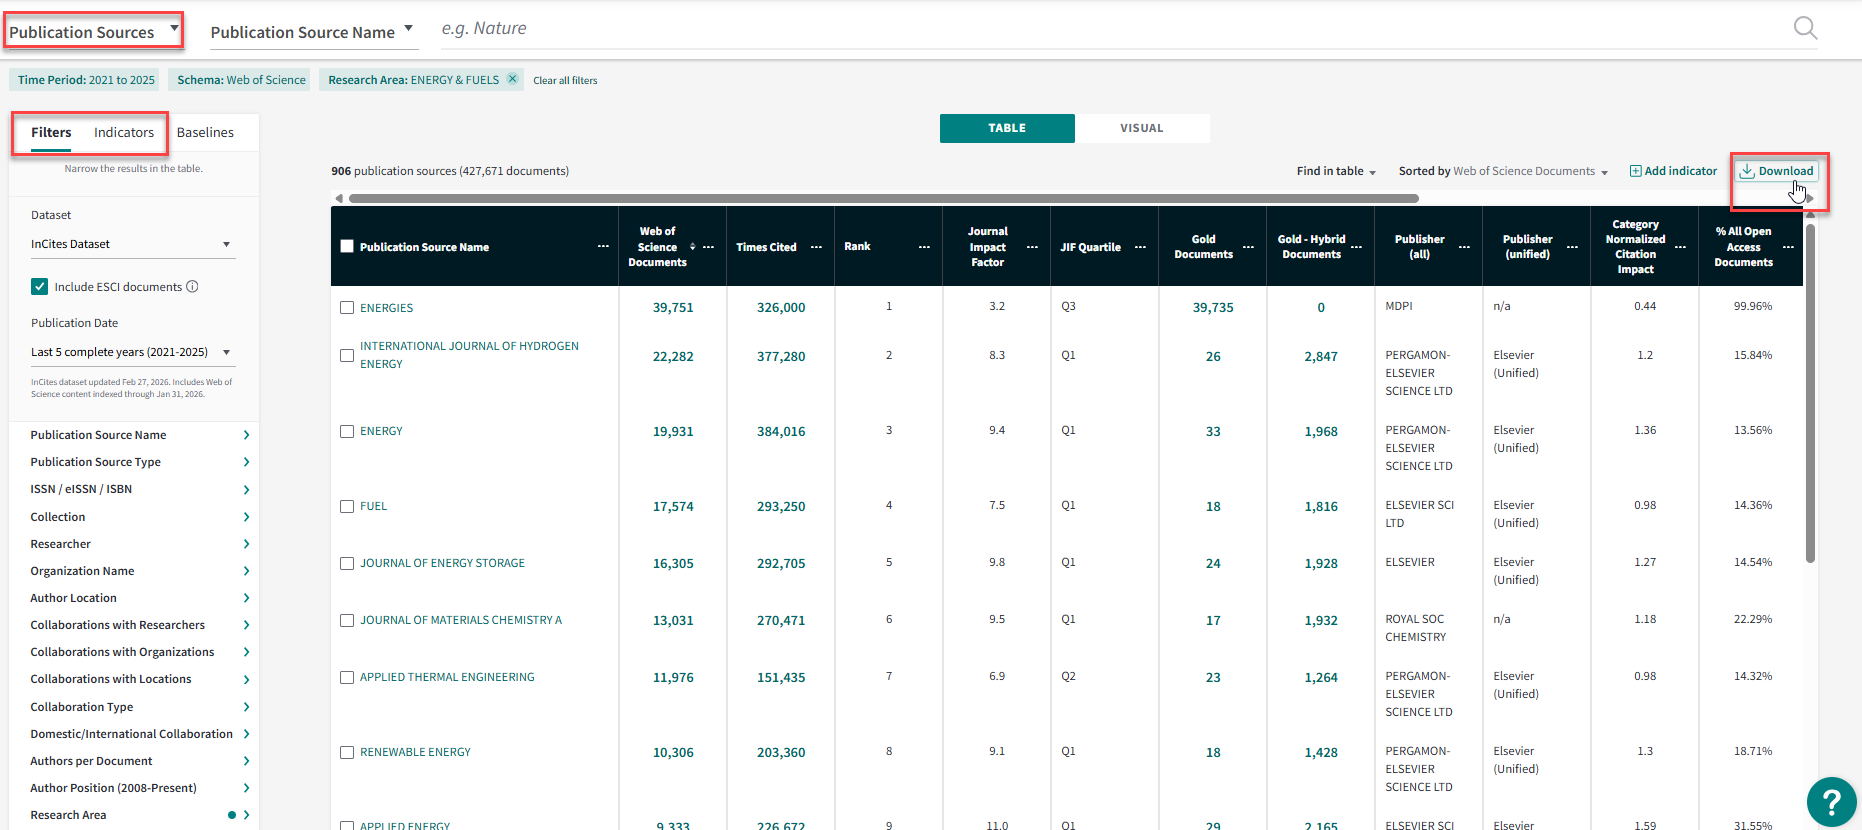Open Rank column options menu
1862x830 pixels.
click(x=924, y=247)
